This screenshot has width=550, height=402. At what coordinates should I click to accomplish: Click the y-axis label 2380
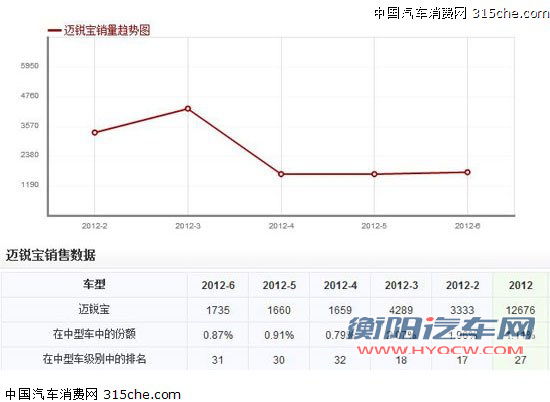pos(30,155)
